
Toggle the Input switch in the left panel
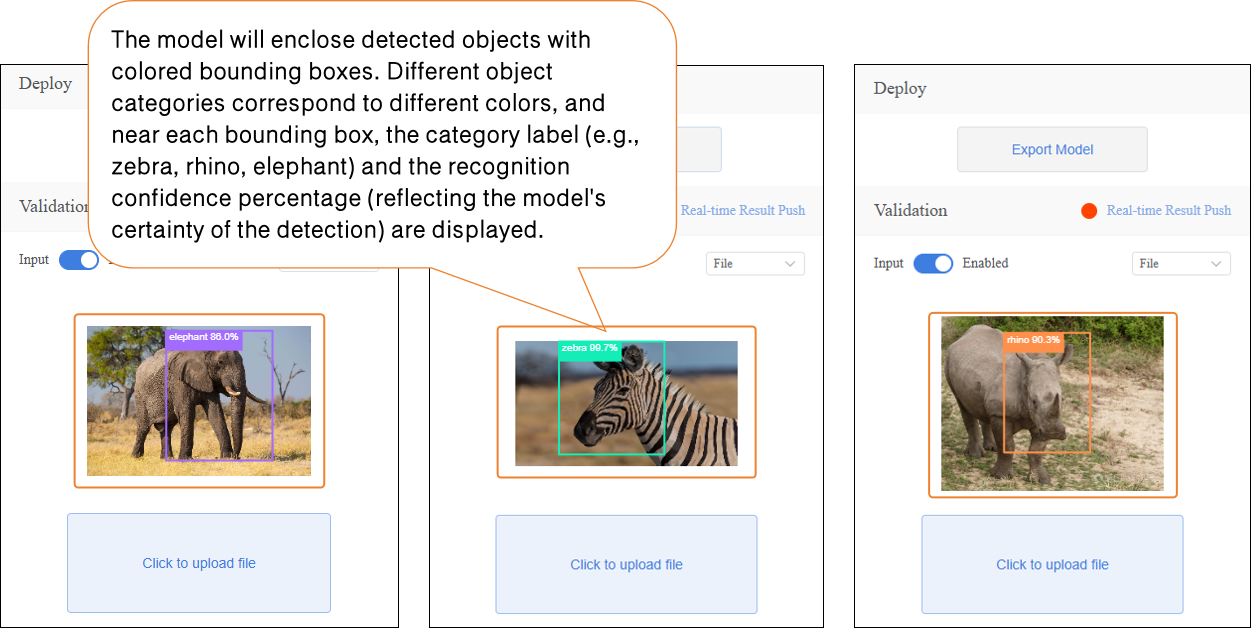point(78,260)
